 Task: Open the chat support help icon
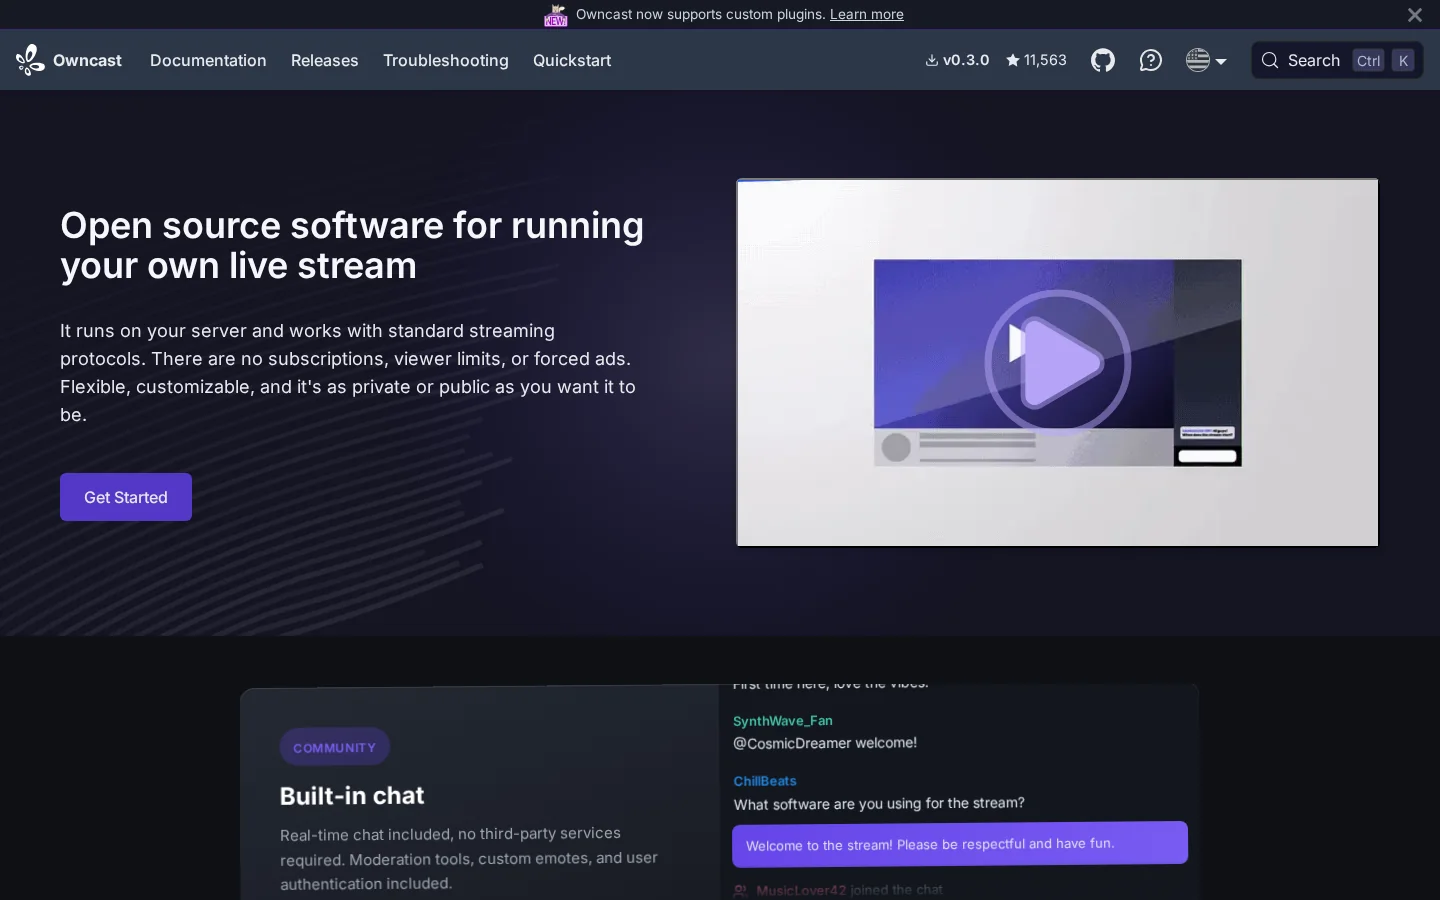pyautogui.click(x=1151, y=60)
